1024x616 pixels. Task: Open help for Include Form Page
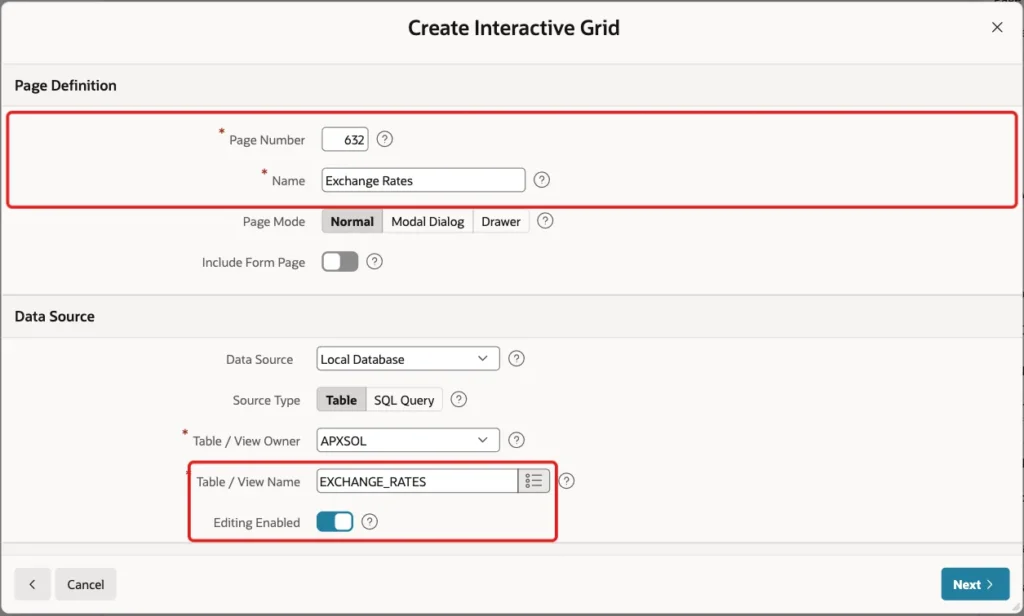[x=374, y=261]
